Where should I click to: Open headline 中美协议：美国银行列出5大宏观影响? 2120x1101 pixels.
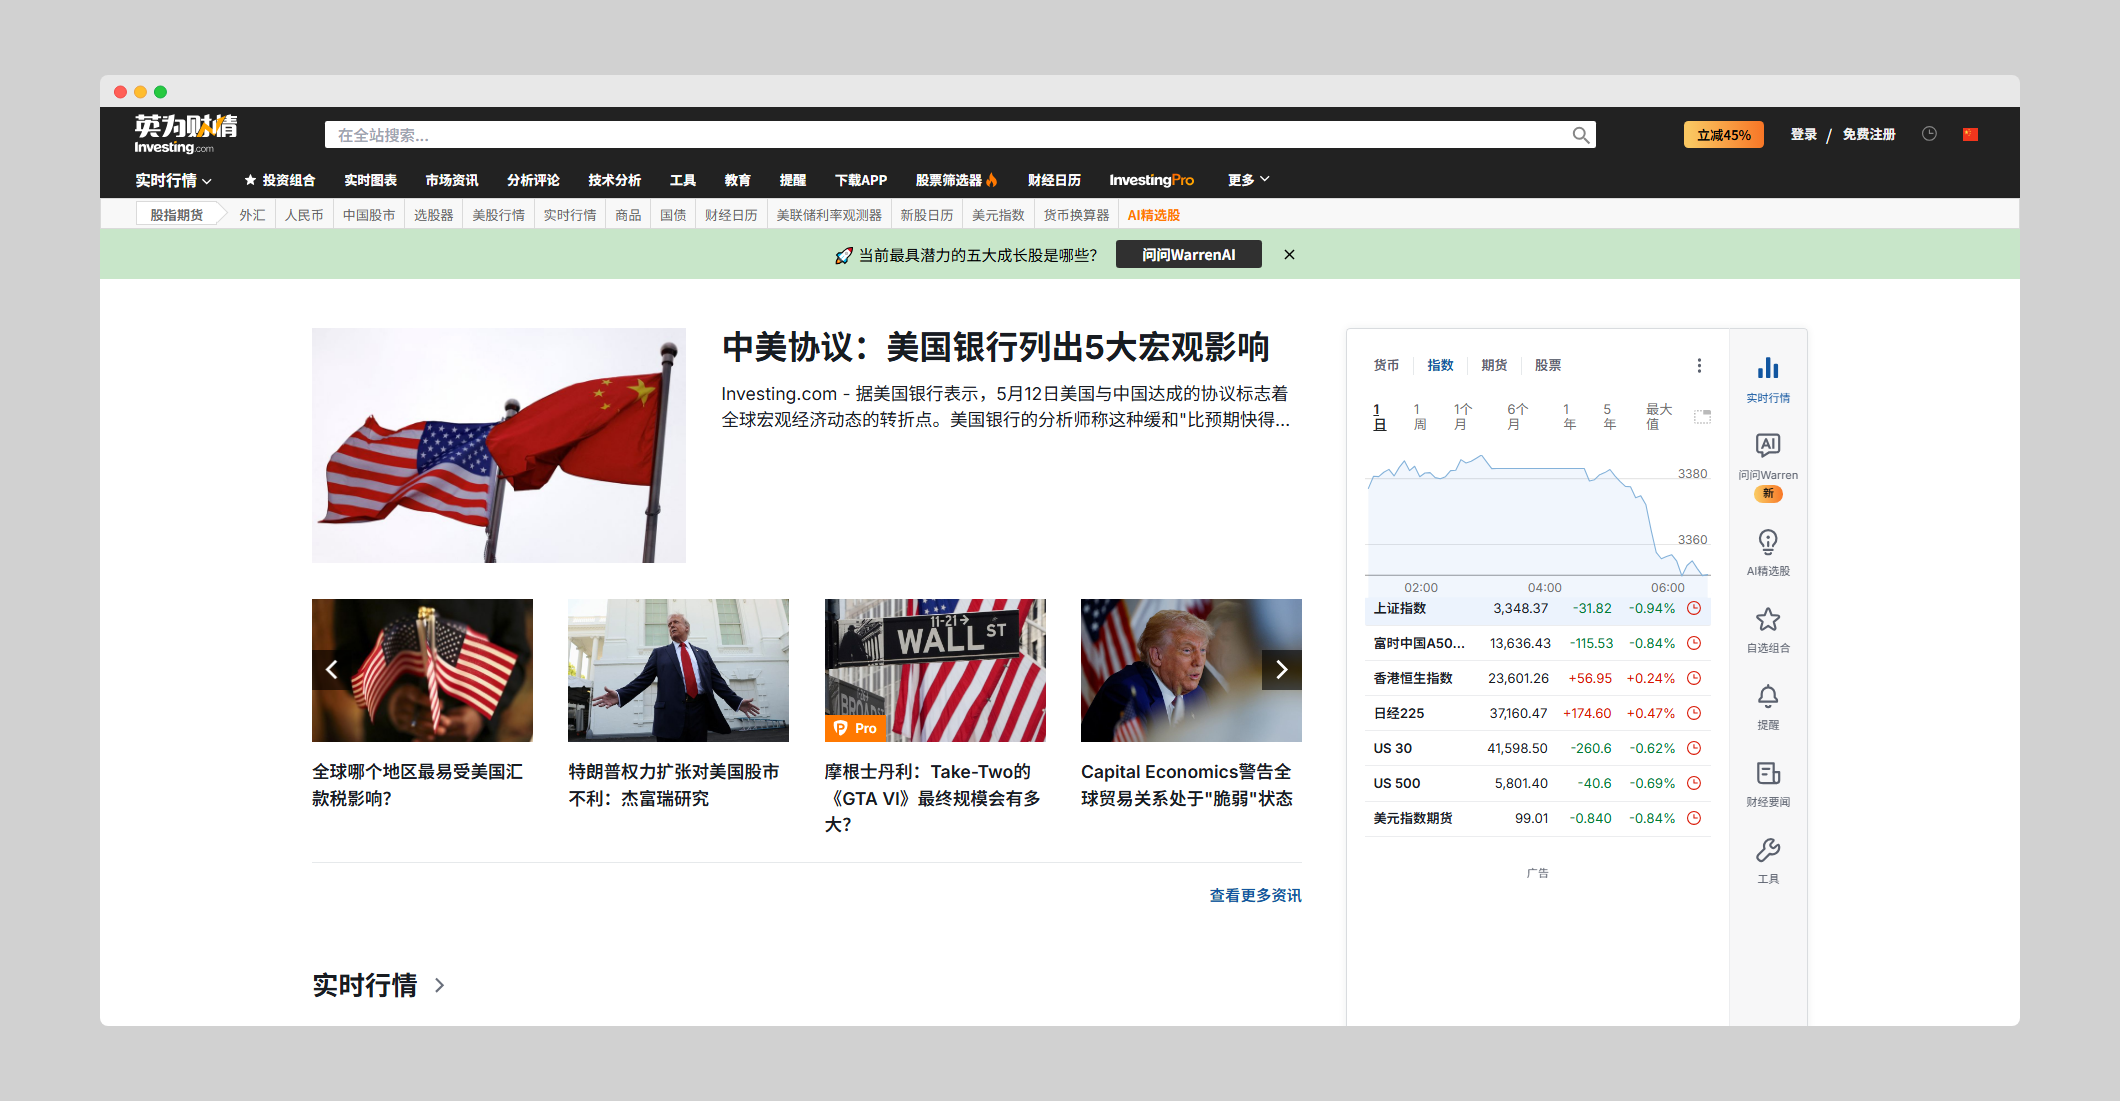995,348
